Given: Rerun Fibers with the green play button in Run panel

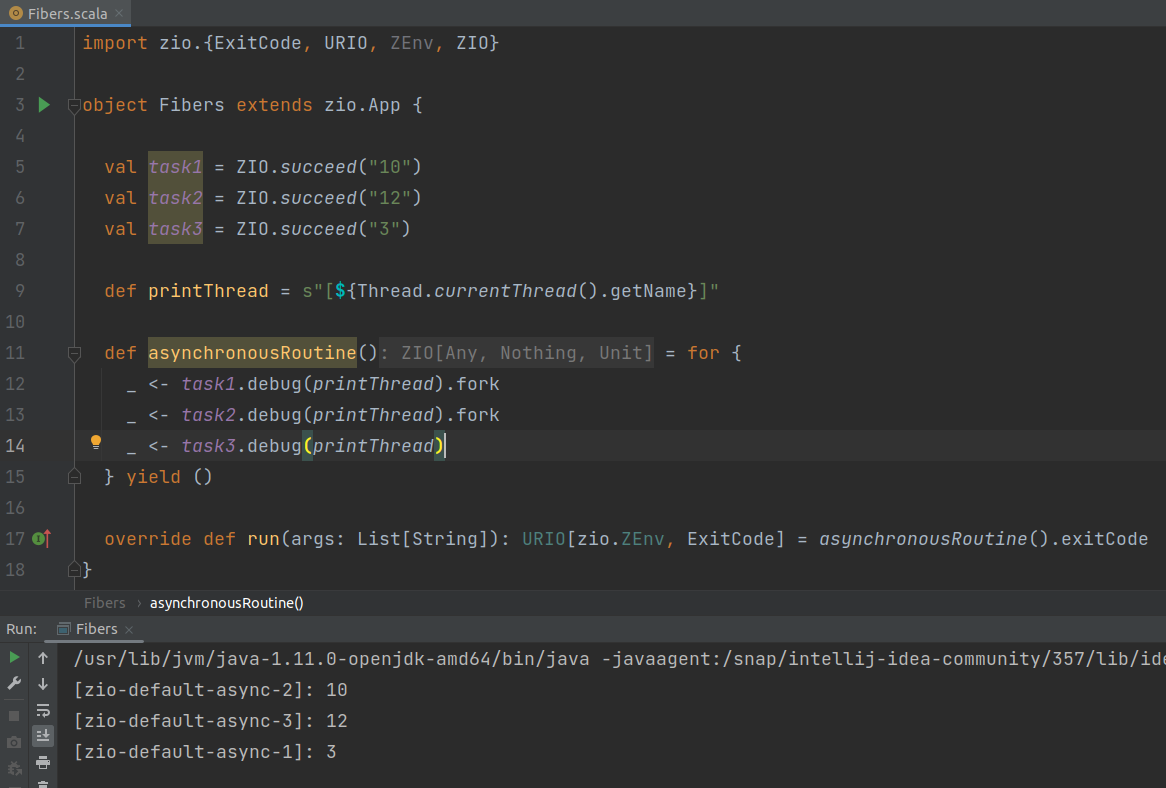Looking at the screenshot, I should coord(14,657).
